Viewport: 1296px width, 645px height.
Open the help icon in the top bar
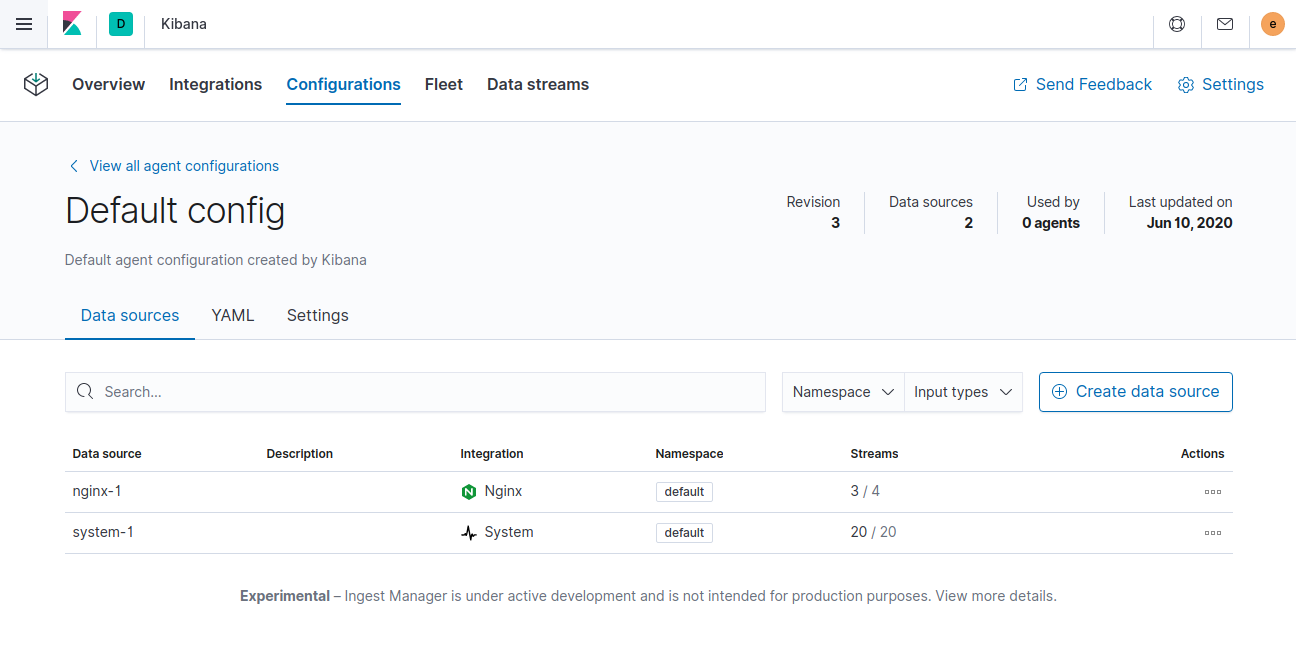pyautogui.click(x=1176, y=23)
